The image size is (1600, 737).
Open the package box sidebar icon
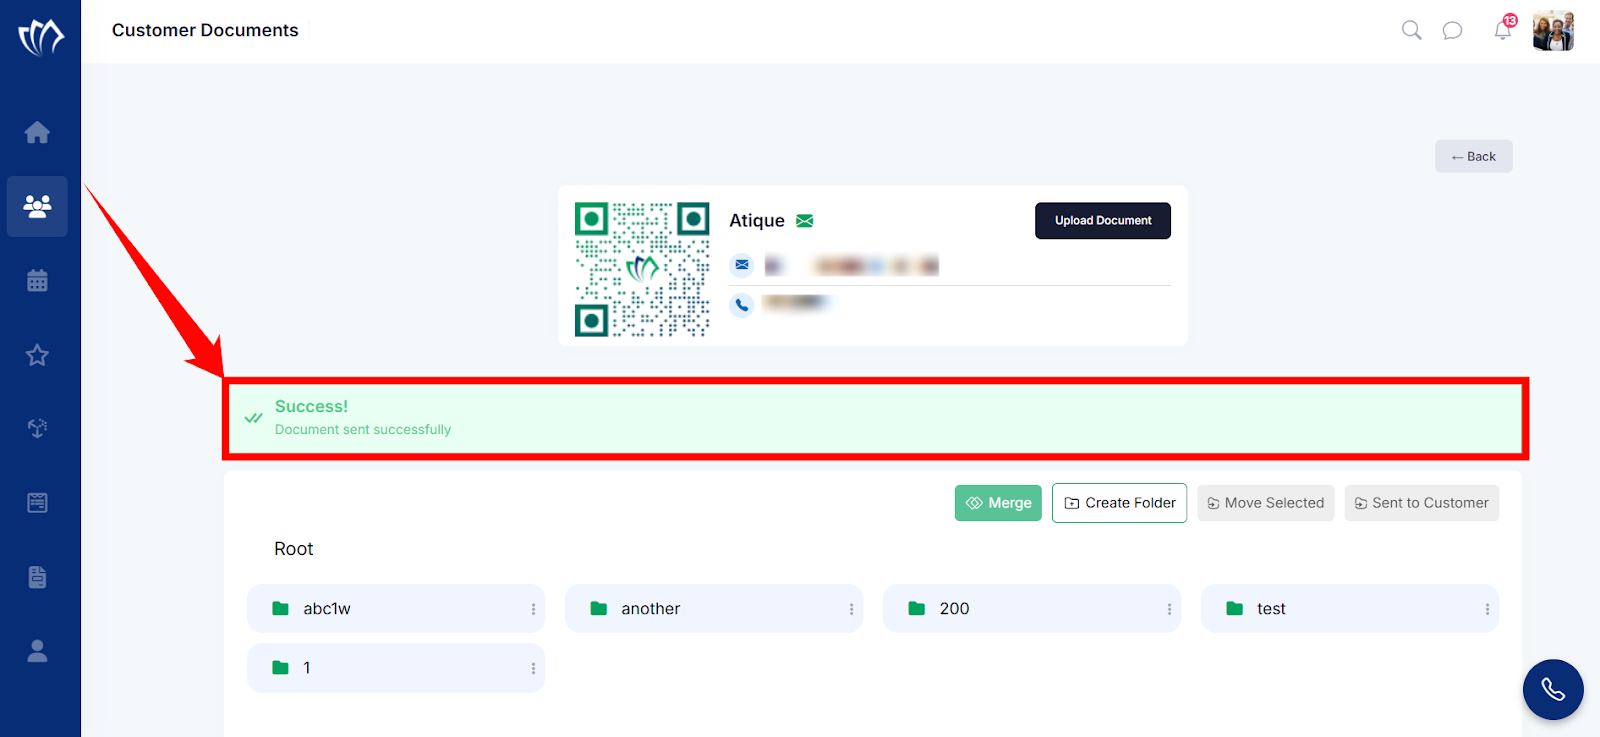(x=37, y=429)
